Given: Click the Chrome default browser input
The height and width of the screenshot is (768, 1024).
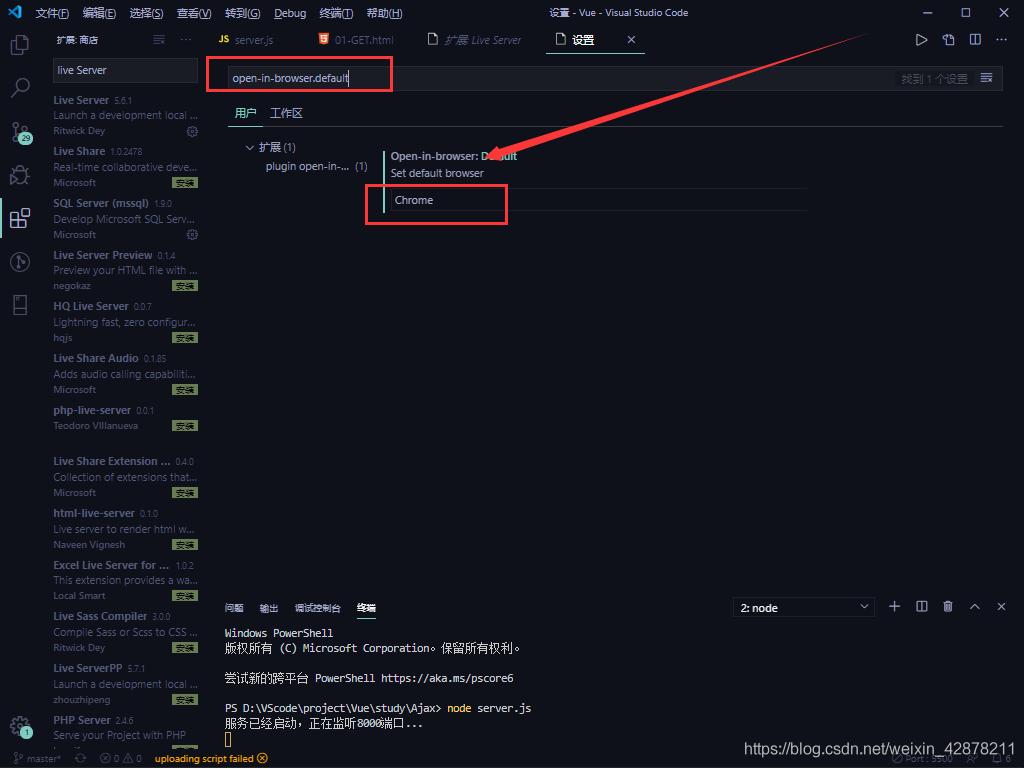Looking at the screenshot, I should coord(598,200).
